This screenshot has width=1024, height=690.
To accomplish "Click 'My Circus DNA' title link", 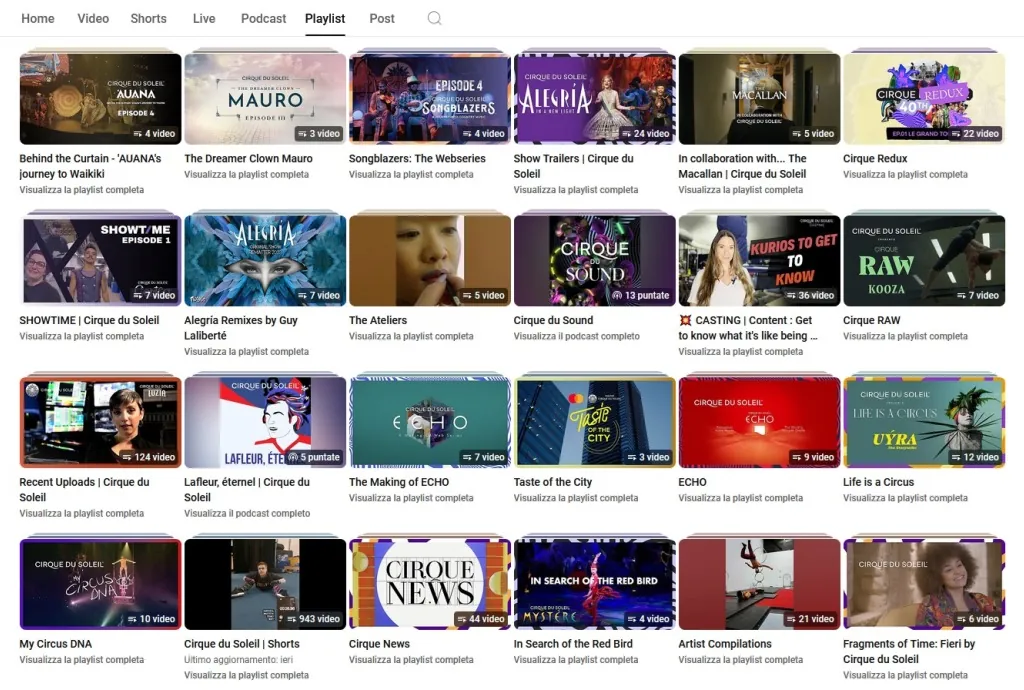I will [56, 644].
